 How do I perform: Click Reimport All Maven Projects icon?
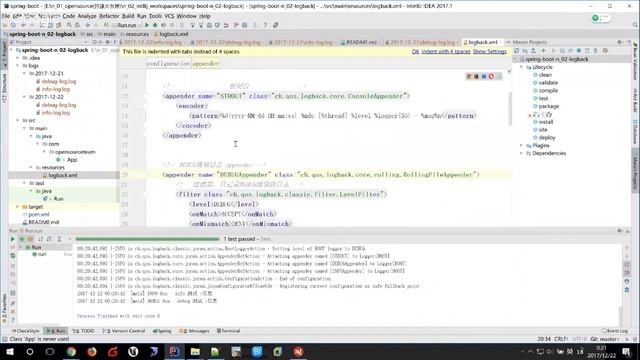coord(517,51)
